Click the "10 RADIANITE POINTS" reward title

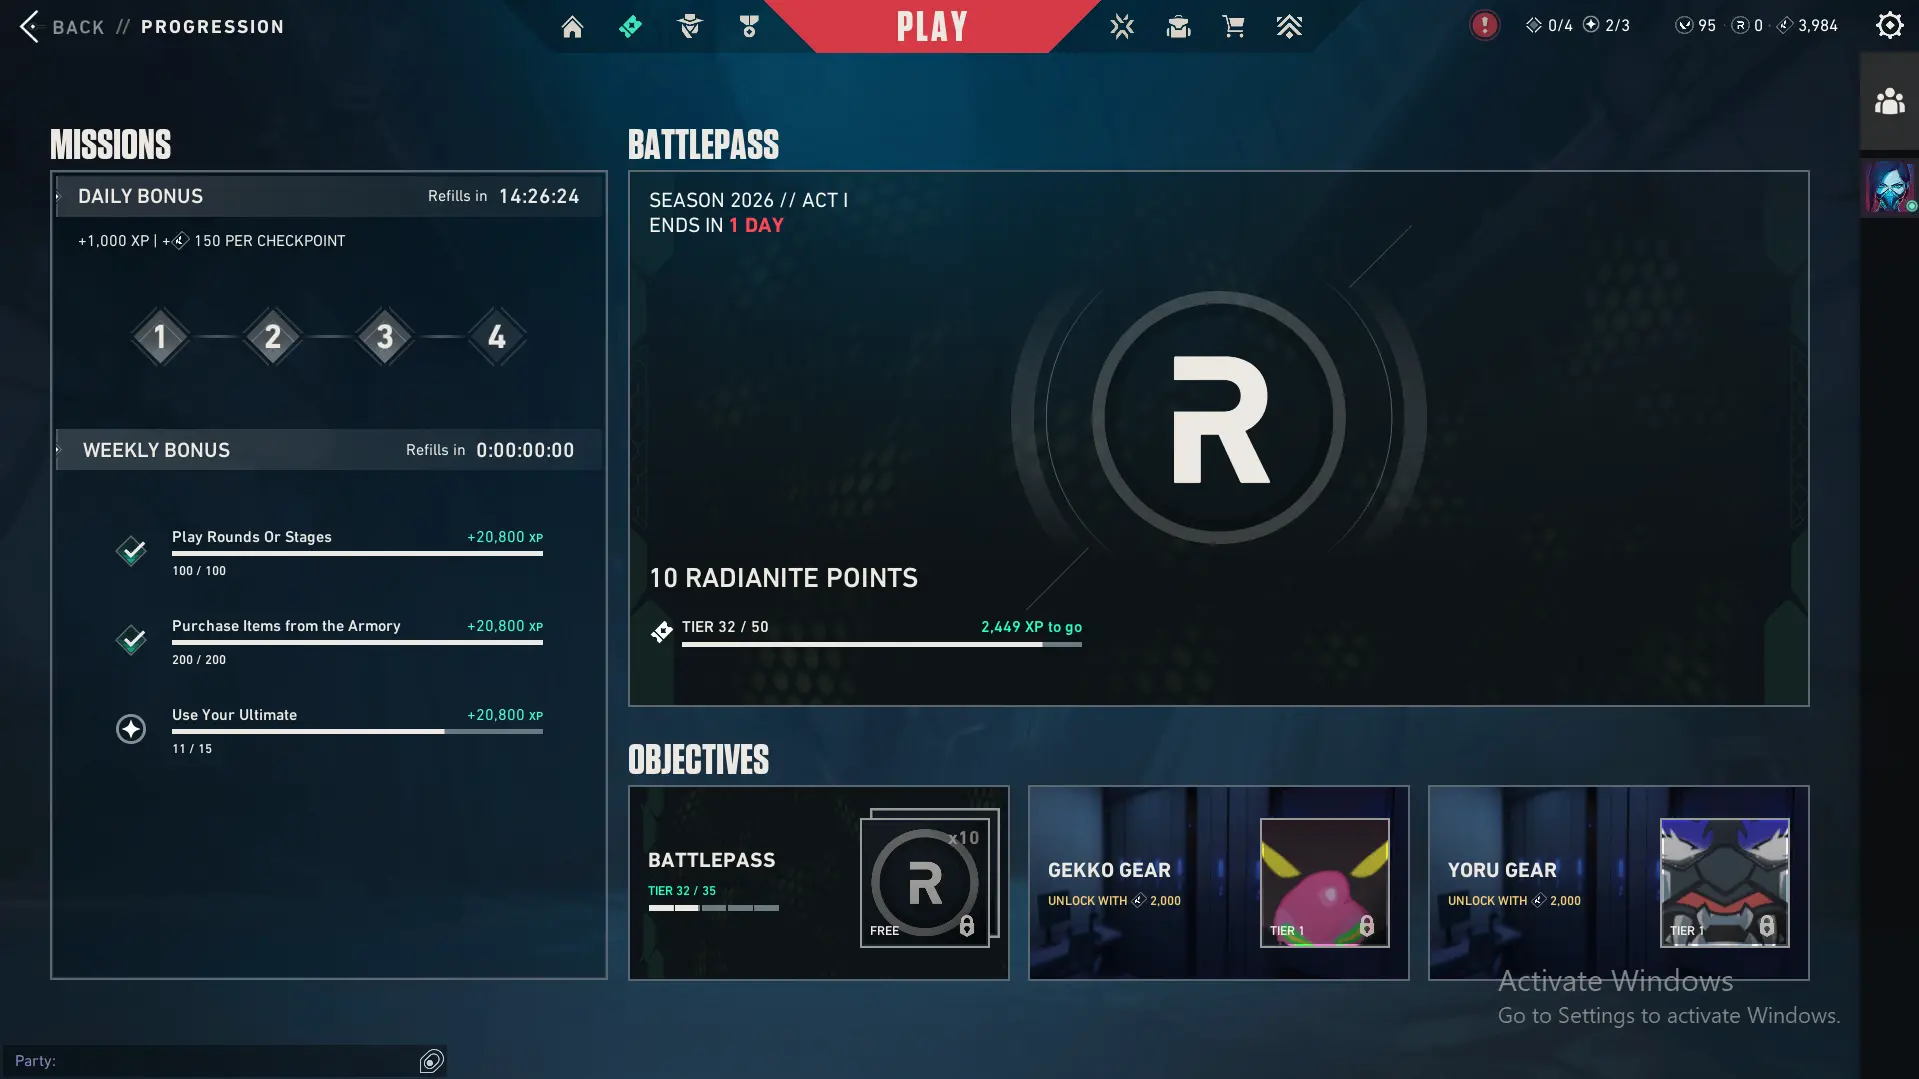tap(783, 578)
